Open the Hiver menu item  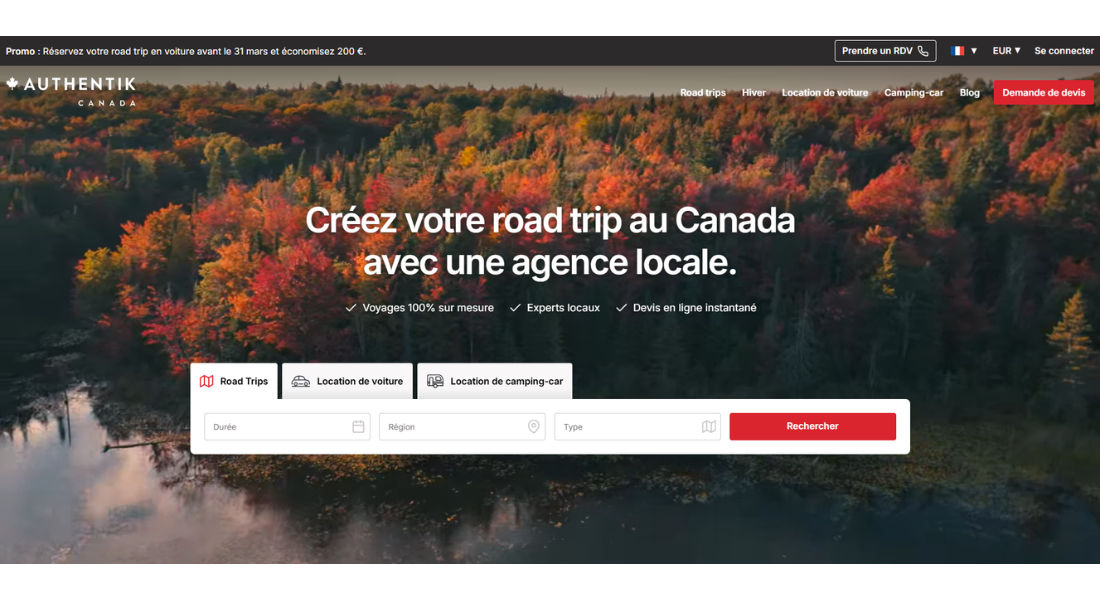pos(753,93)
